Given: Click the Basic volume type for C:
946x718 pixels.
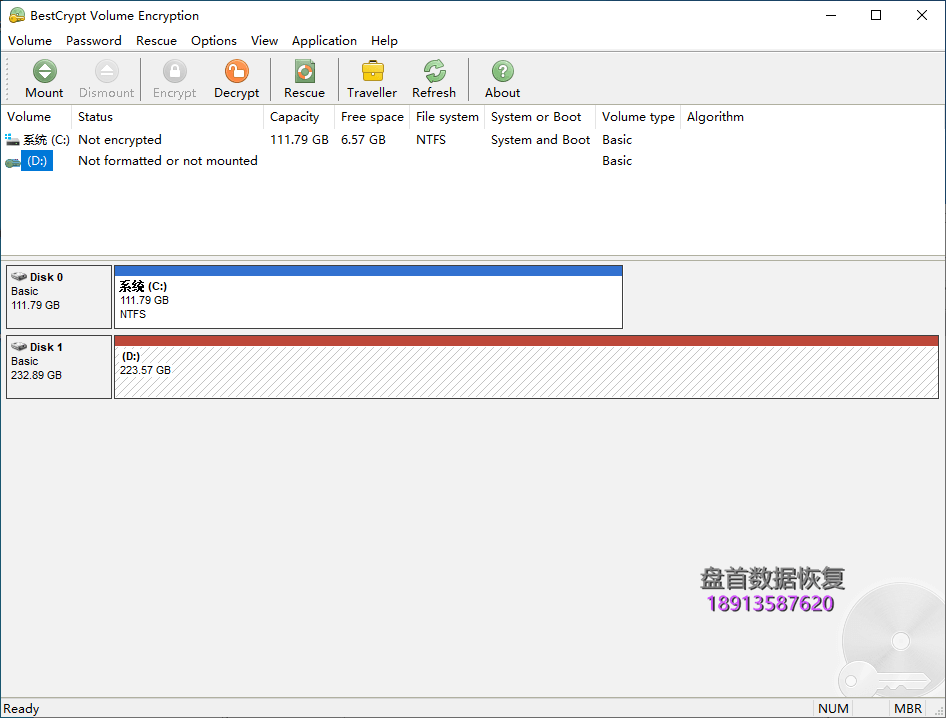Looking at the screenshot, I should coord(617,140).
